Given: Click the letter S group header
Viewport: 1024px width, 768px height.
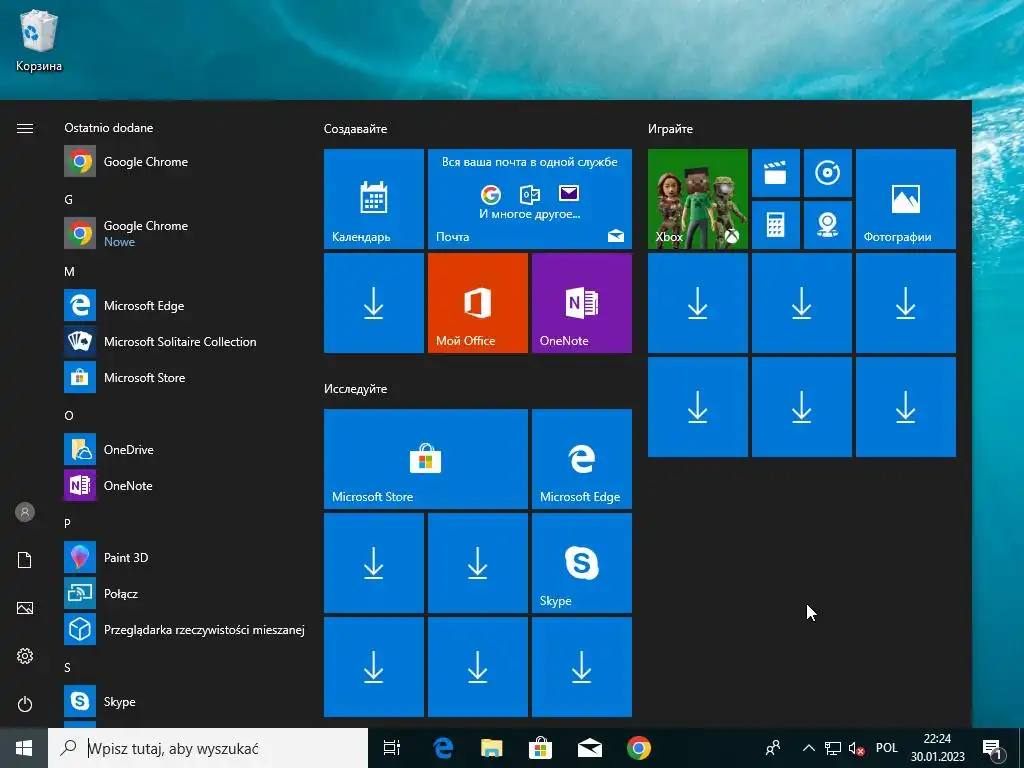Looking at the screenshot, I should pyautogui.click(x=67, y=667).
